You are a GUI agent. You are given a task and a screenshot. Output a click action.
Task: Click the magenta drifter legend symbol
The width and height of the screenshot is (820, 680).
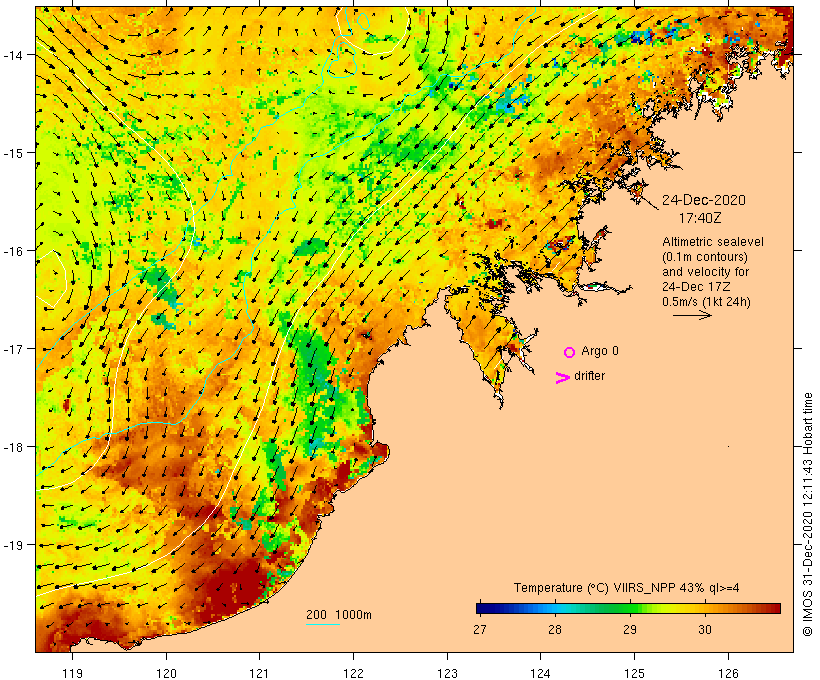tap(563, 378)
